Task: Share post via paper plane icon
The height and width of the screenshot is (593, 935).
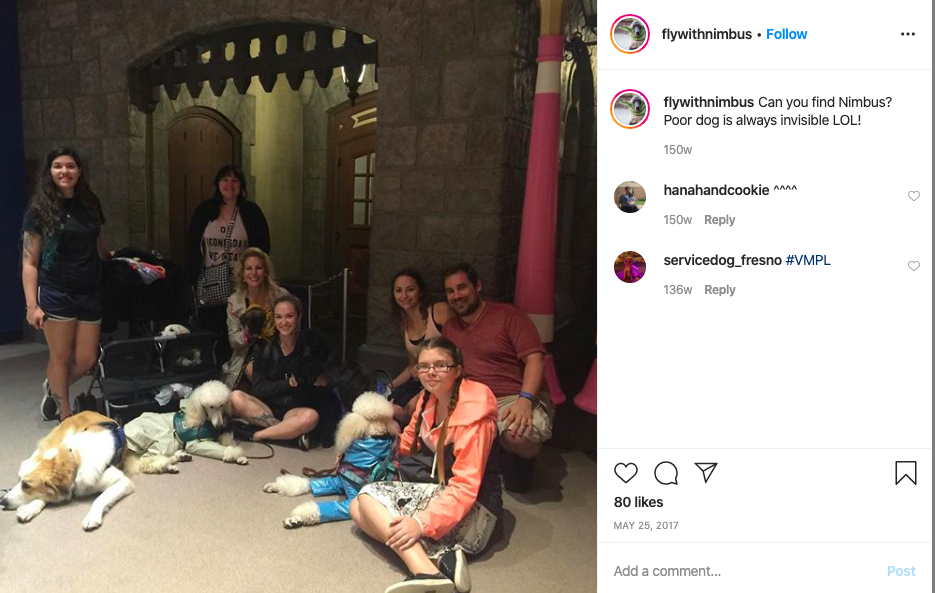Action: (705, 472)
